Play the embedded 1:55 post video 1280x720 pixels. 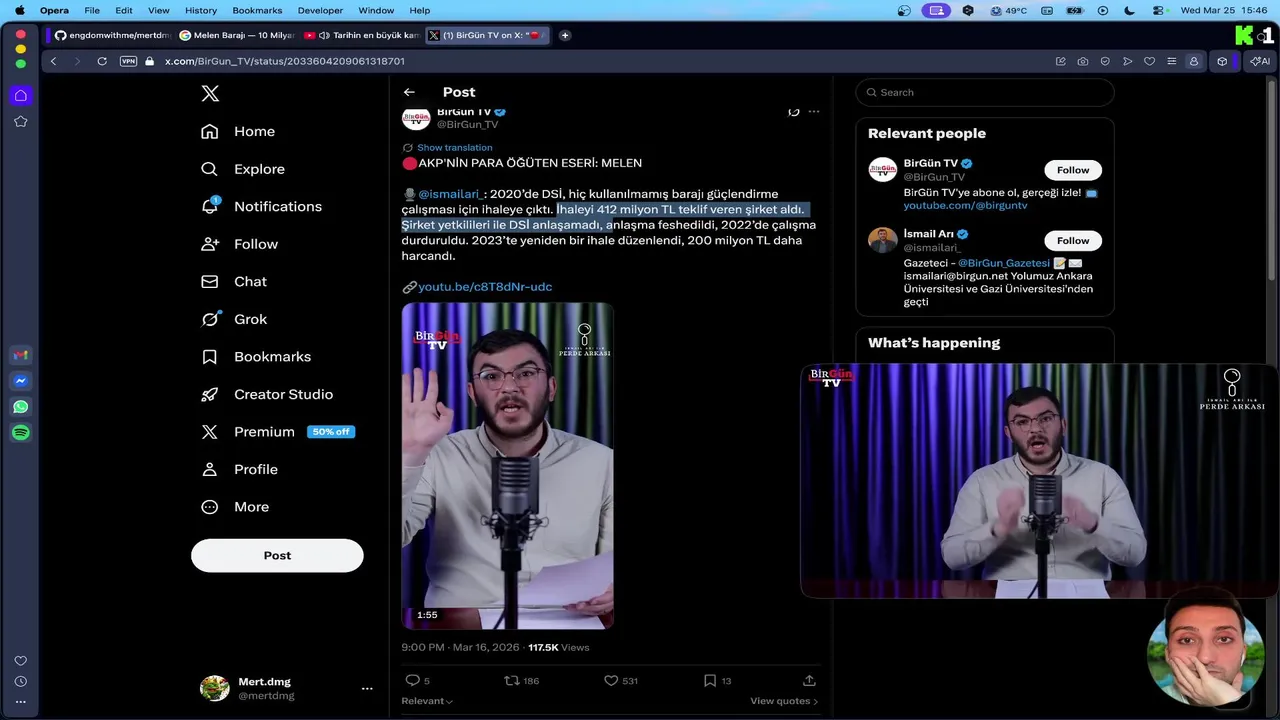click(x=507, y=466)
